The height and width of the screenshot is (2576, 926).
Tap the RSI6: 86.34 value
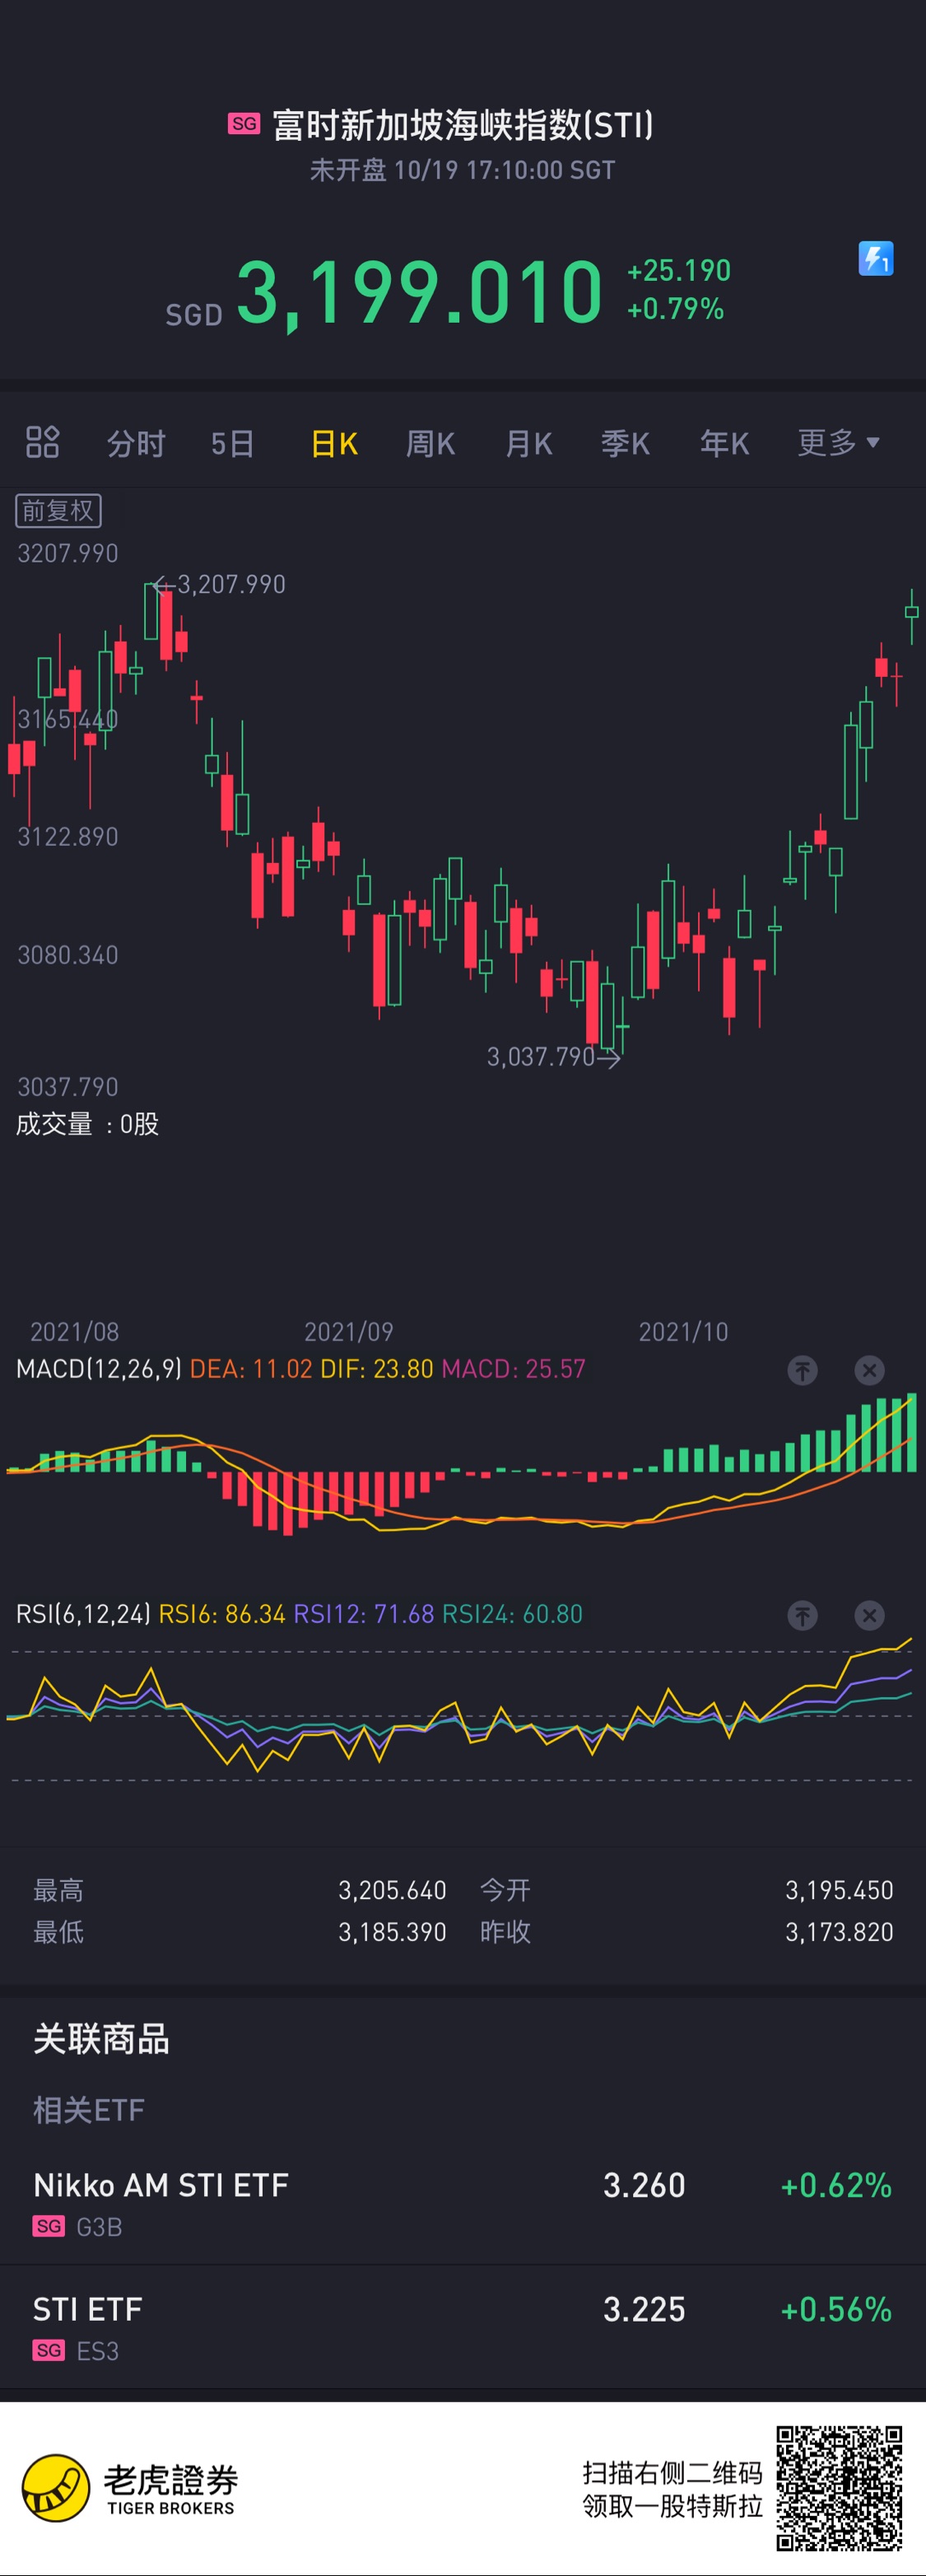pyautogui.click(x=222, y=1614)
